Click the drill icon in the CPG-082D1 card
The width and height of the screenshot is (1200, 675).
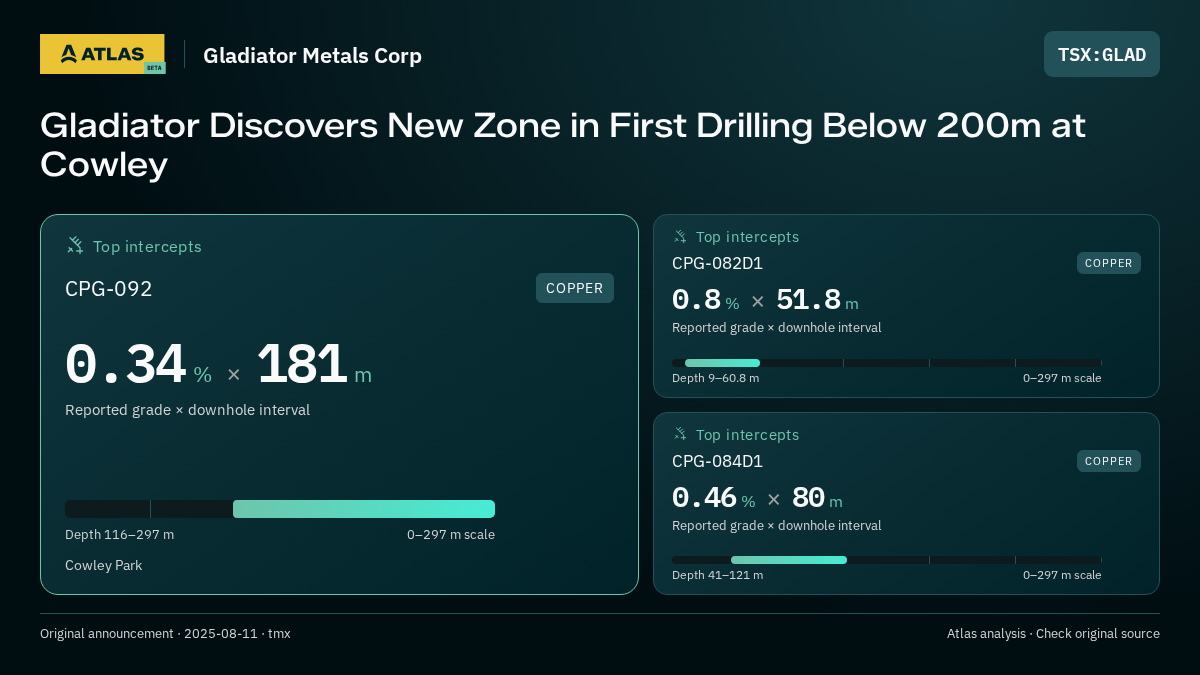tap(680, 236)
